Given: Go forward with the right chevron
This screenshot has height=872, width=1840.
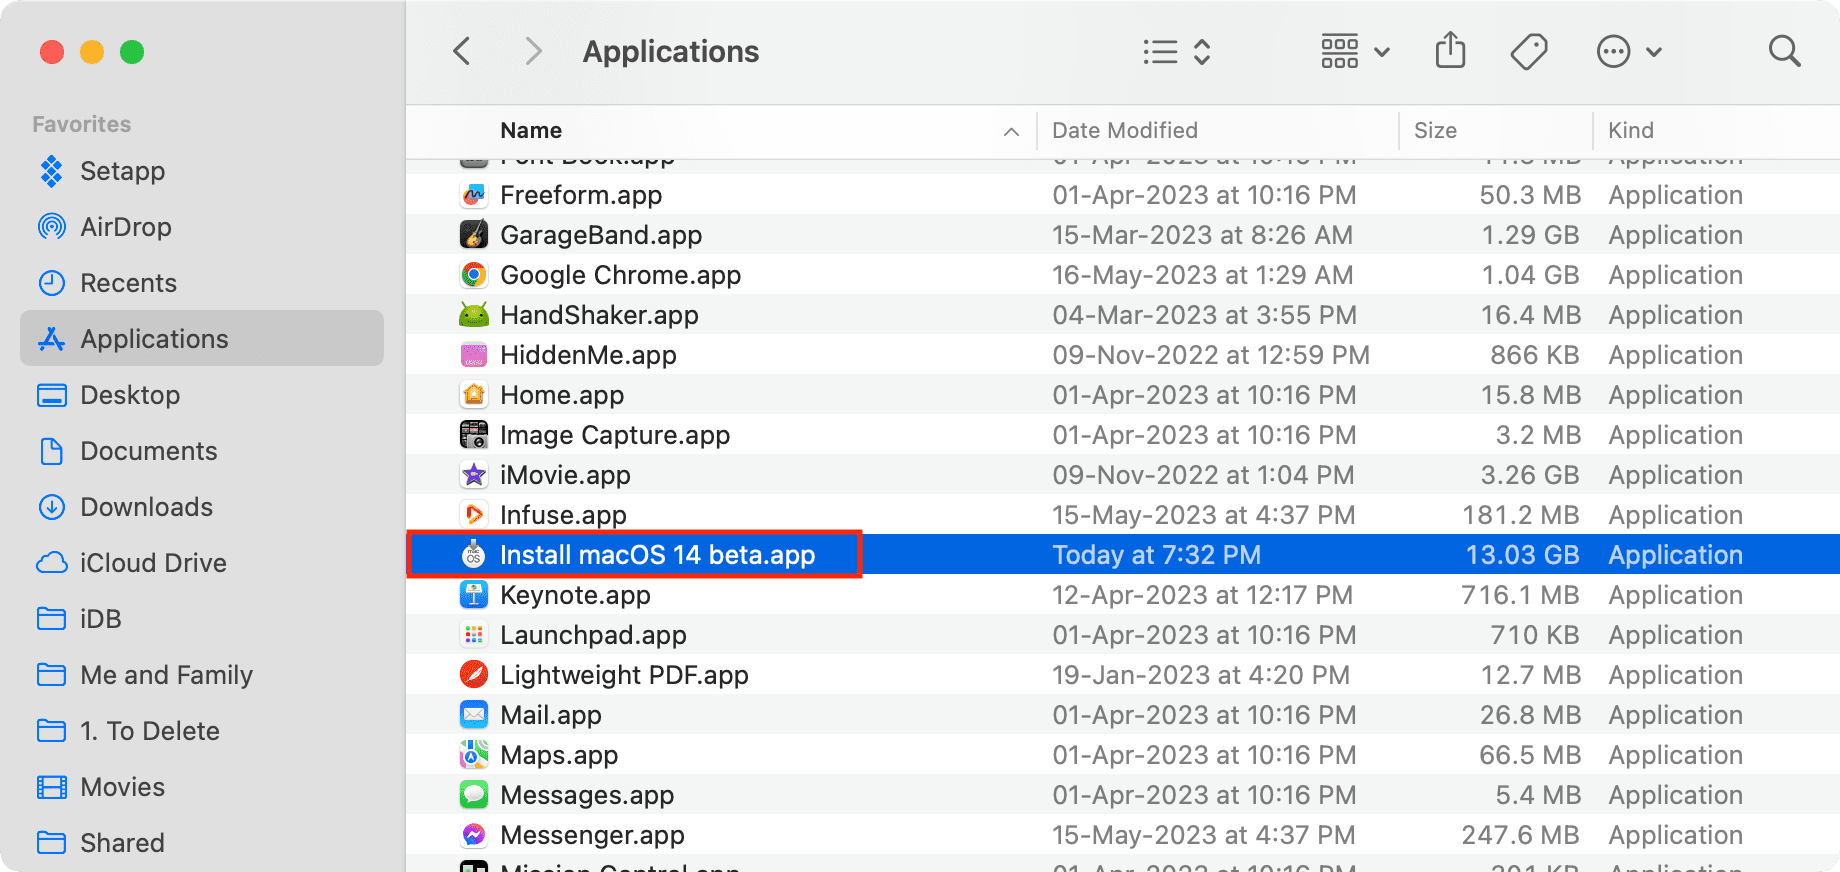Looking at the screenshot, I should point(534,51).
